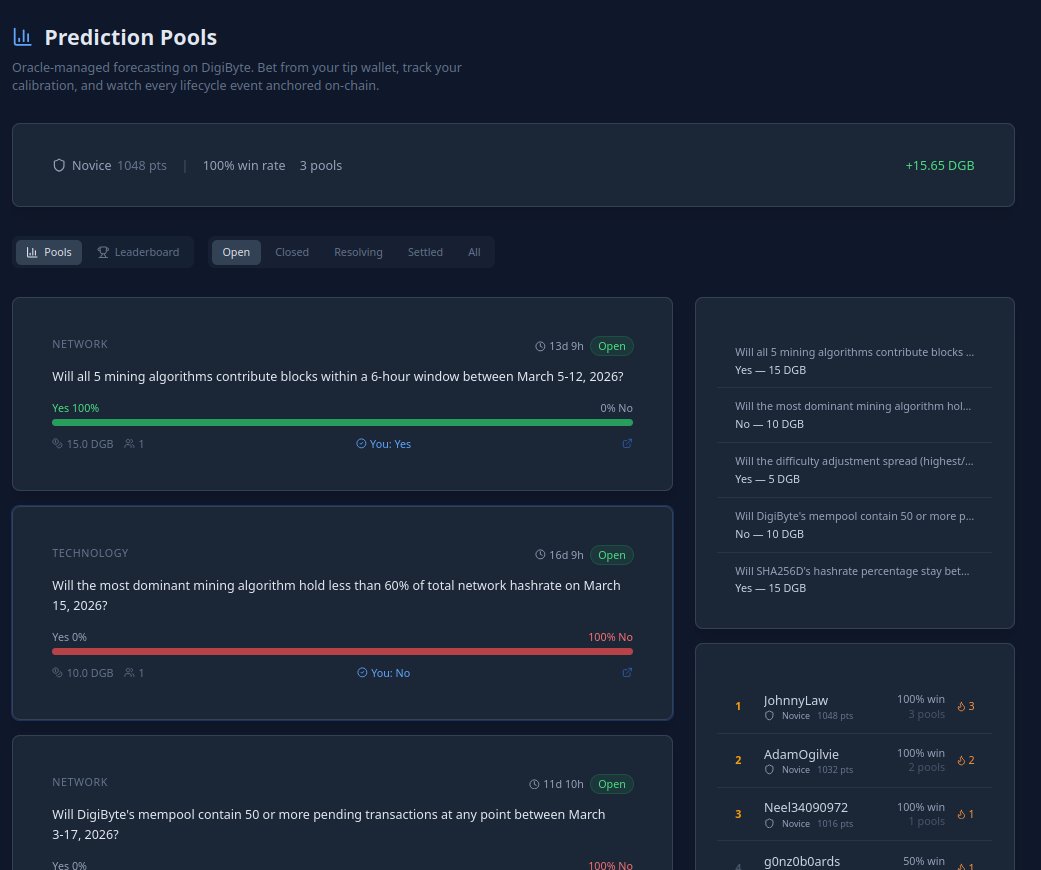Viewport: 1041px width, 870px height.
Task: Click the '100% win rate' stat
Action: tap(244, 165)
